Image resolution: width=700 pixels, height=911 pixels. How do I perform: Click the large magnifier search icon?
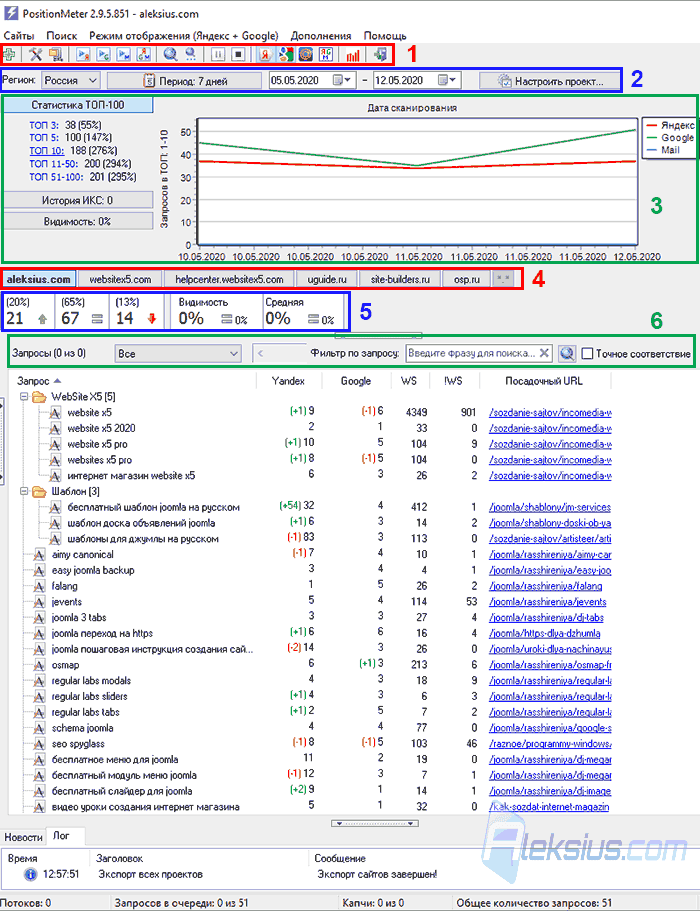pyautogui.click(x=170, y=55)
